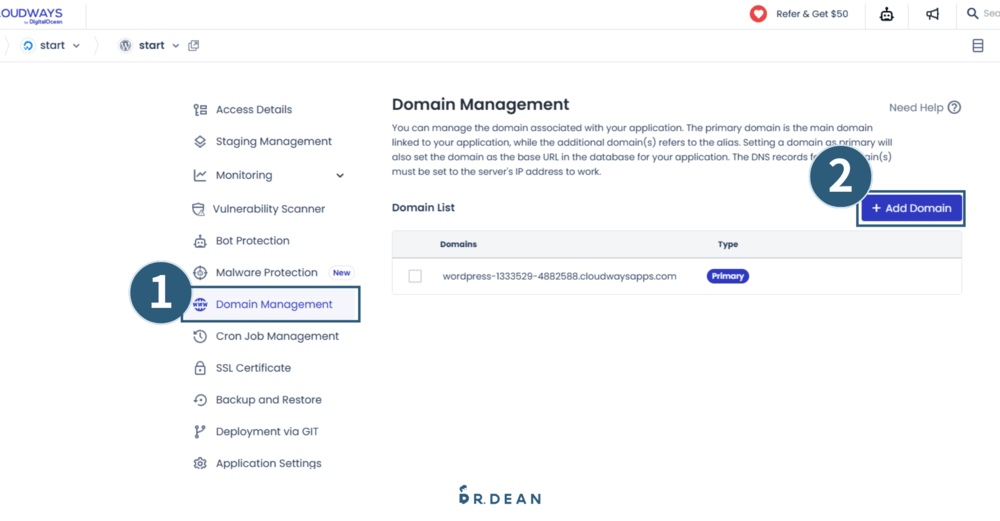The height and width of the screenshot is (521, 1000).
Task: Click Refer & Get $50 link
Action: pyautogui.click(x=811, y=14)
